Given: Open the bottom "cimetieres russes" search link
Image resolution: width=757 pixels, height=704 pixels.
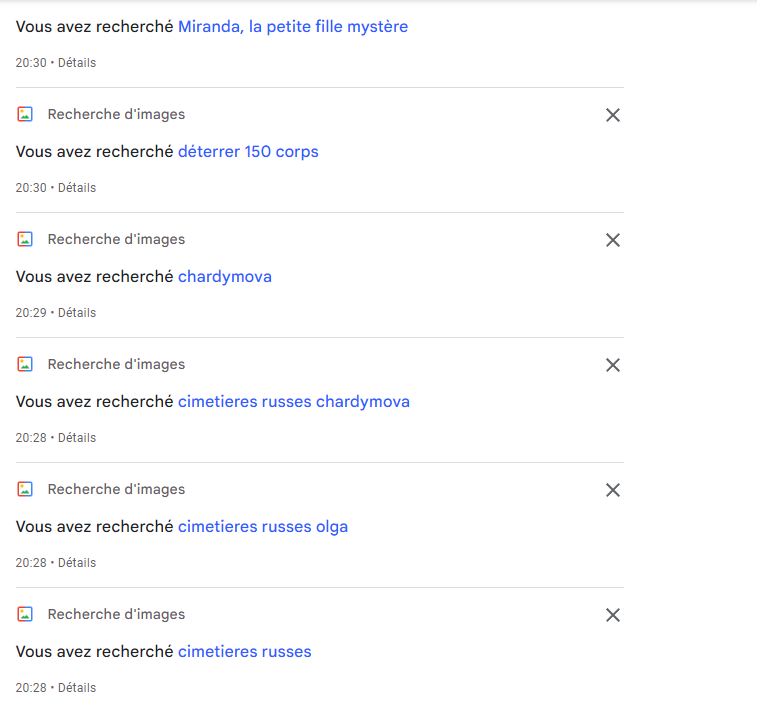Looking at the screenshot, I should pos(245,652).
